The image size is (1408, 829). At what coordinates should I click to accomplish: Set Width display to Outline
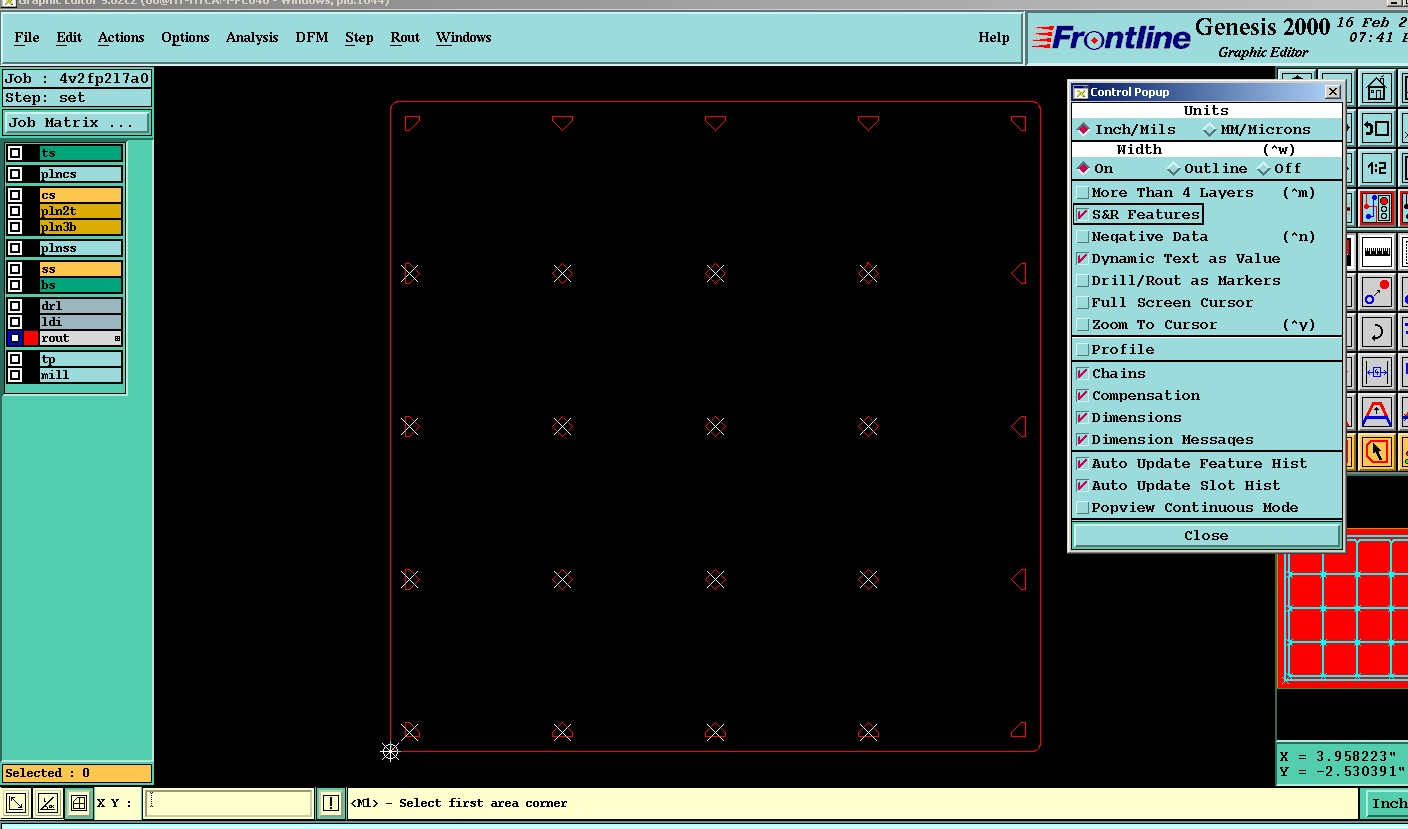pos(1173,168)
